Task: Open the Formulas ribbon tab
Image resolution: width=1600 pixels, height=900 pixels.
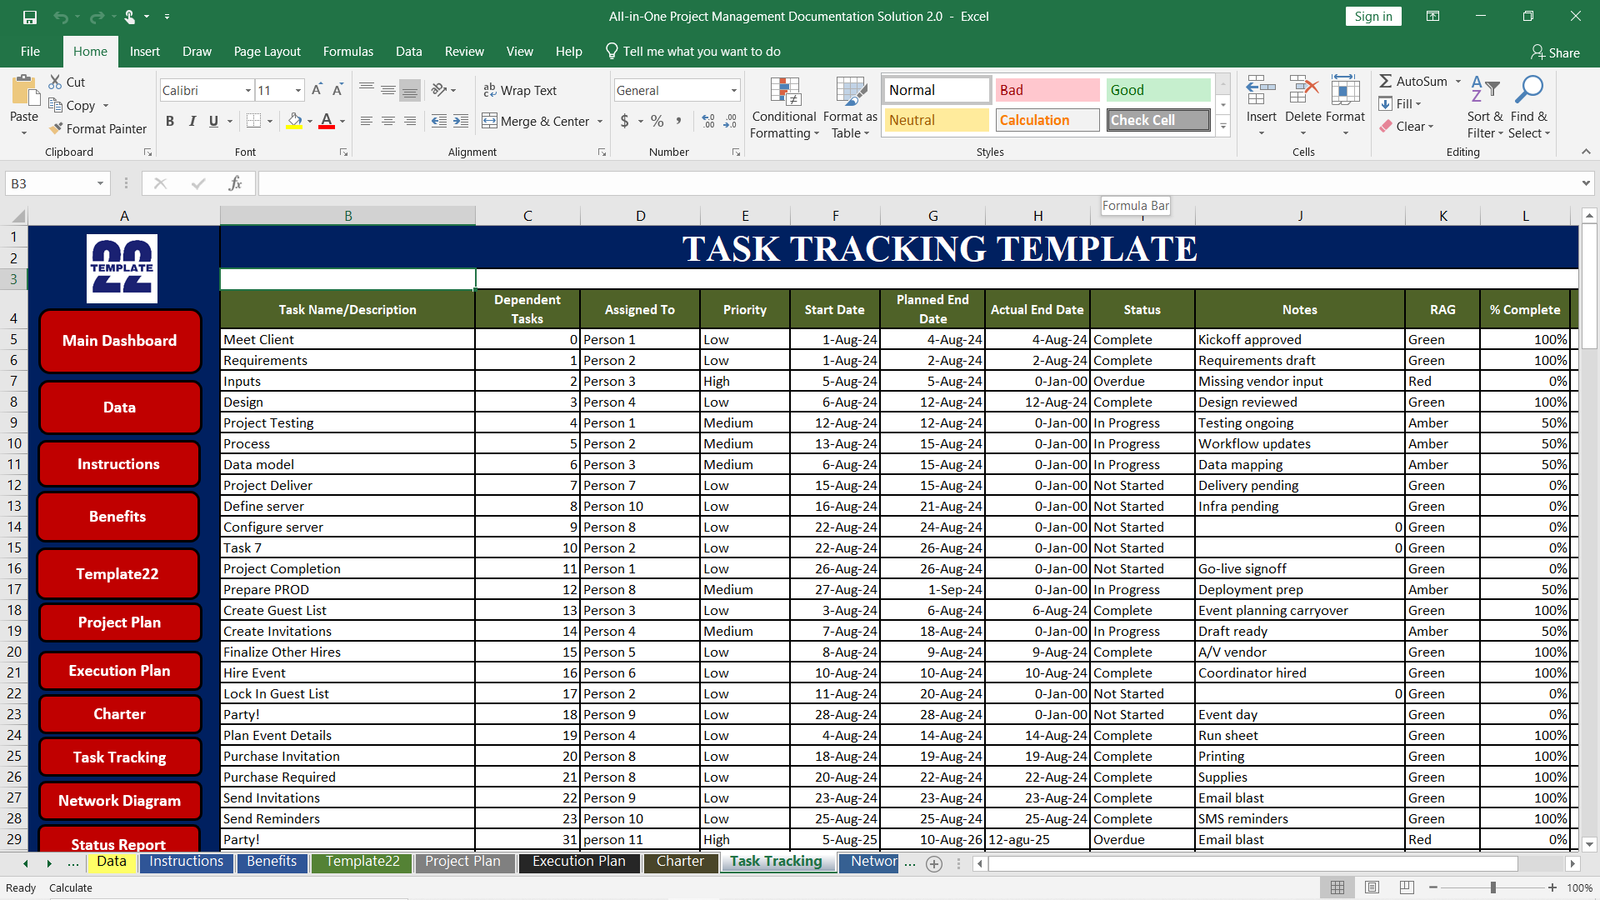Action: [x=348, y=51]
